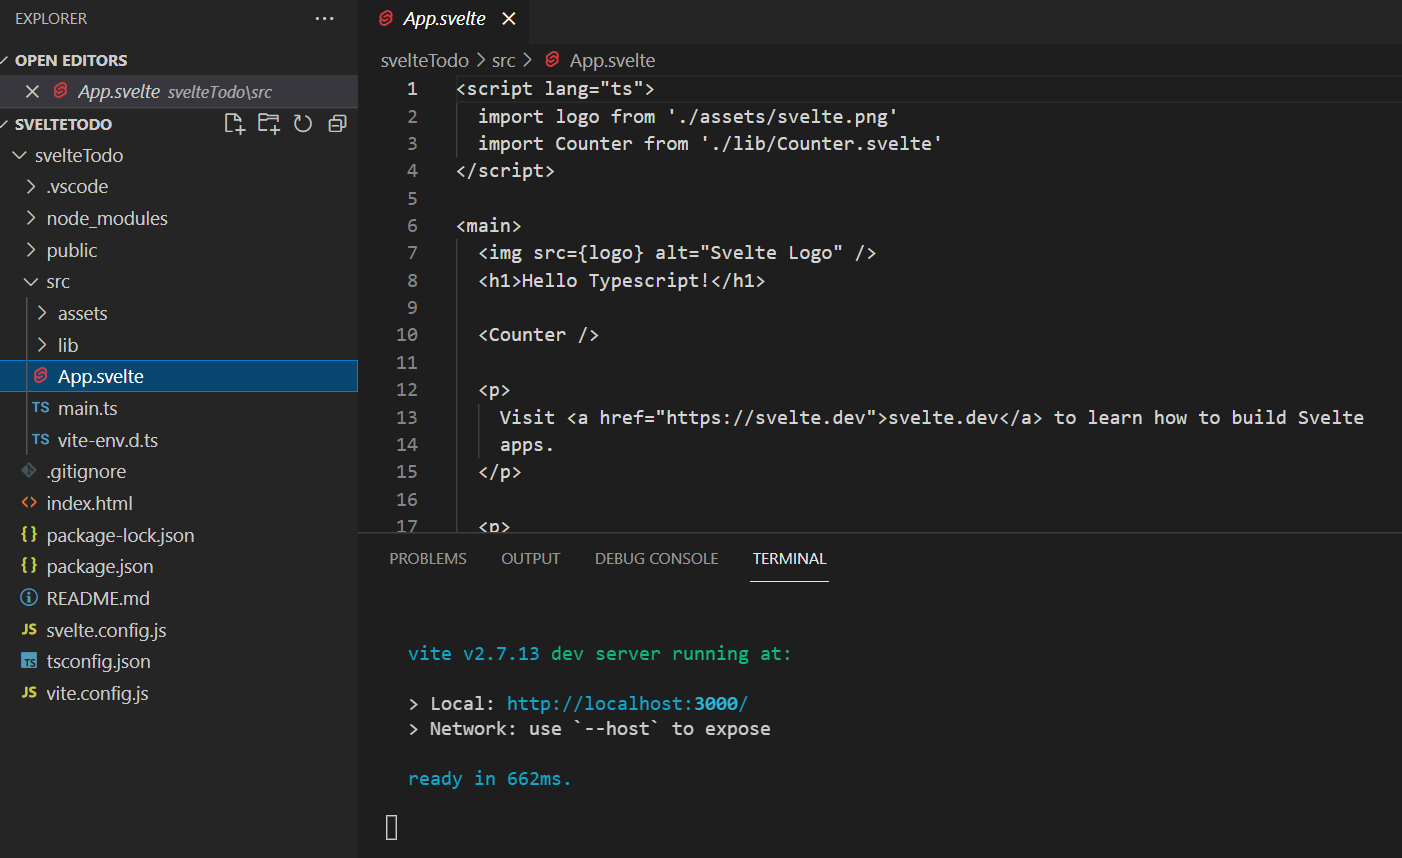Click the App.svelte breadcrumb segment
The height and width of the screenshot is (858, 1402).
pyautogui.click(x=612, y=61)
